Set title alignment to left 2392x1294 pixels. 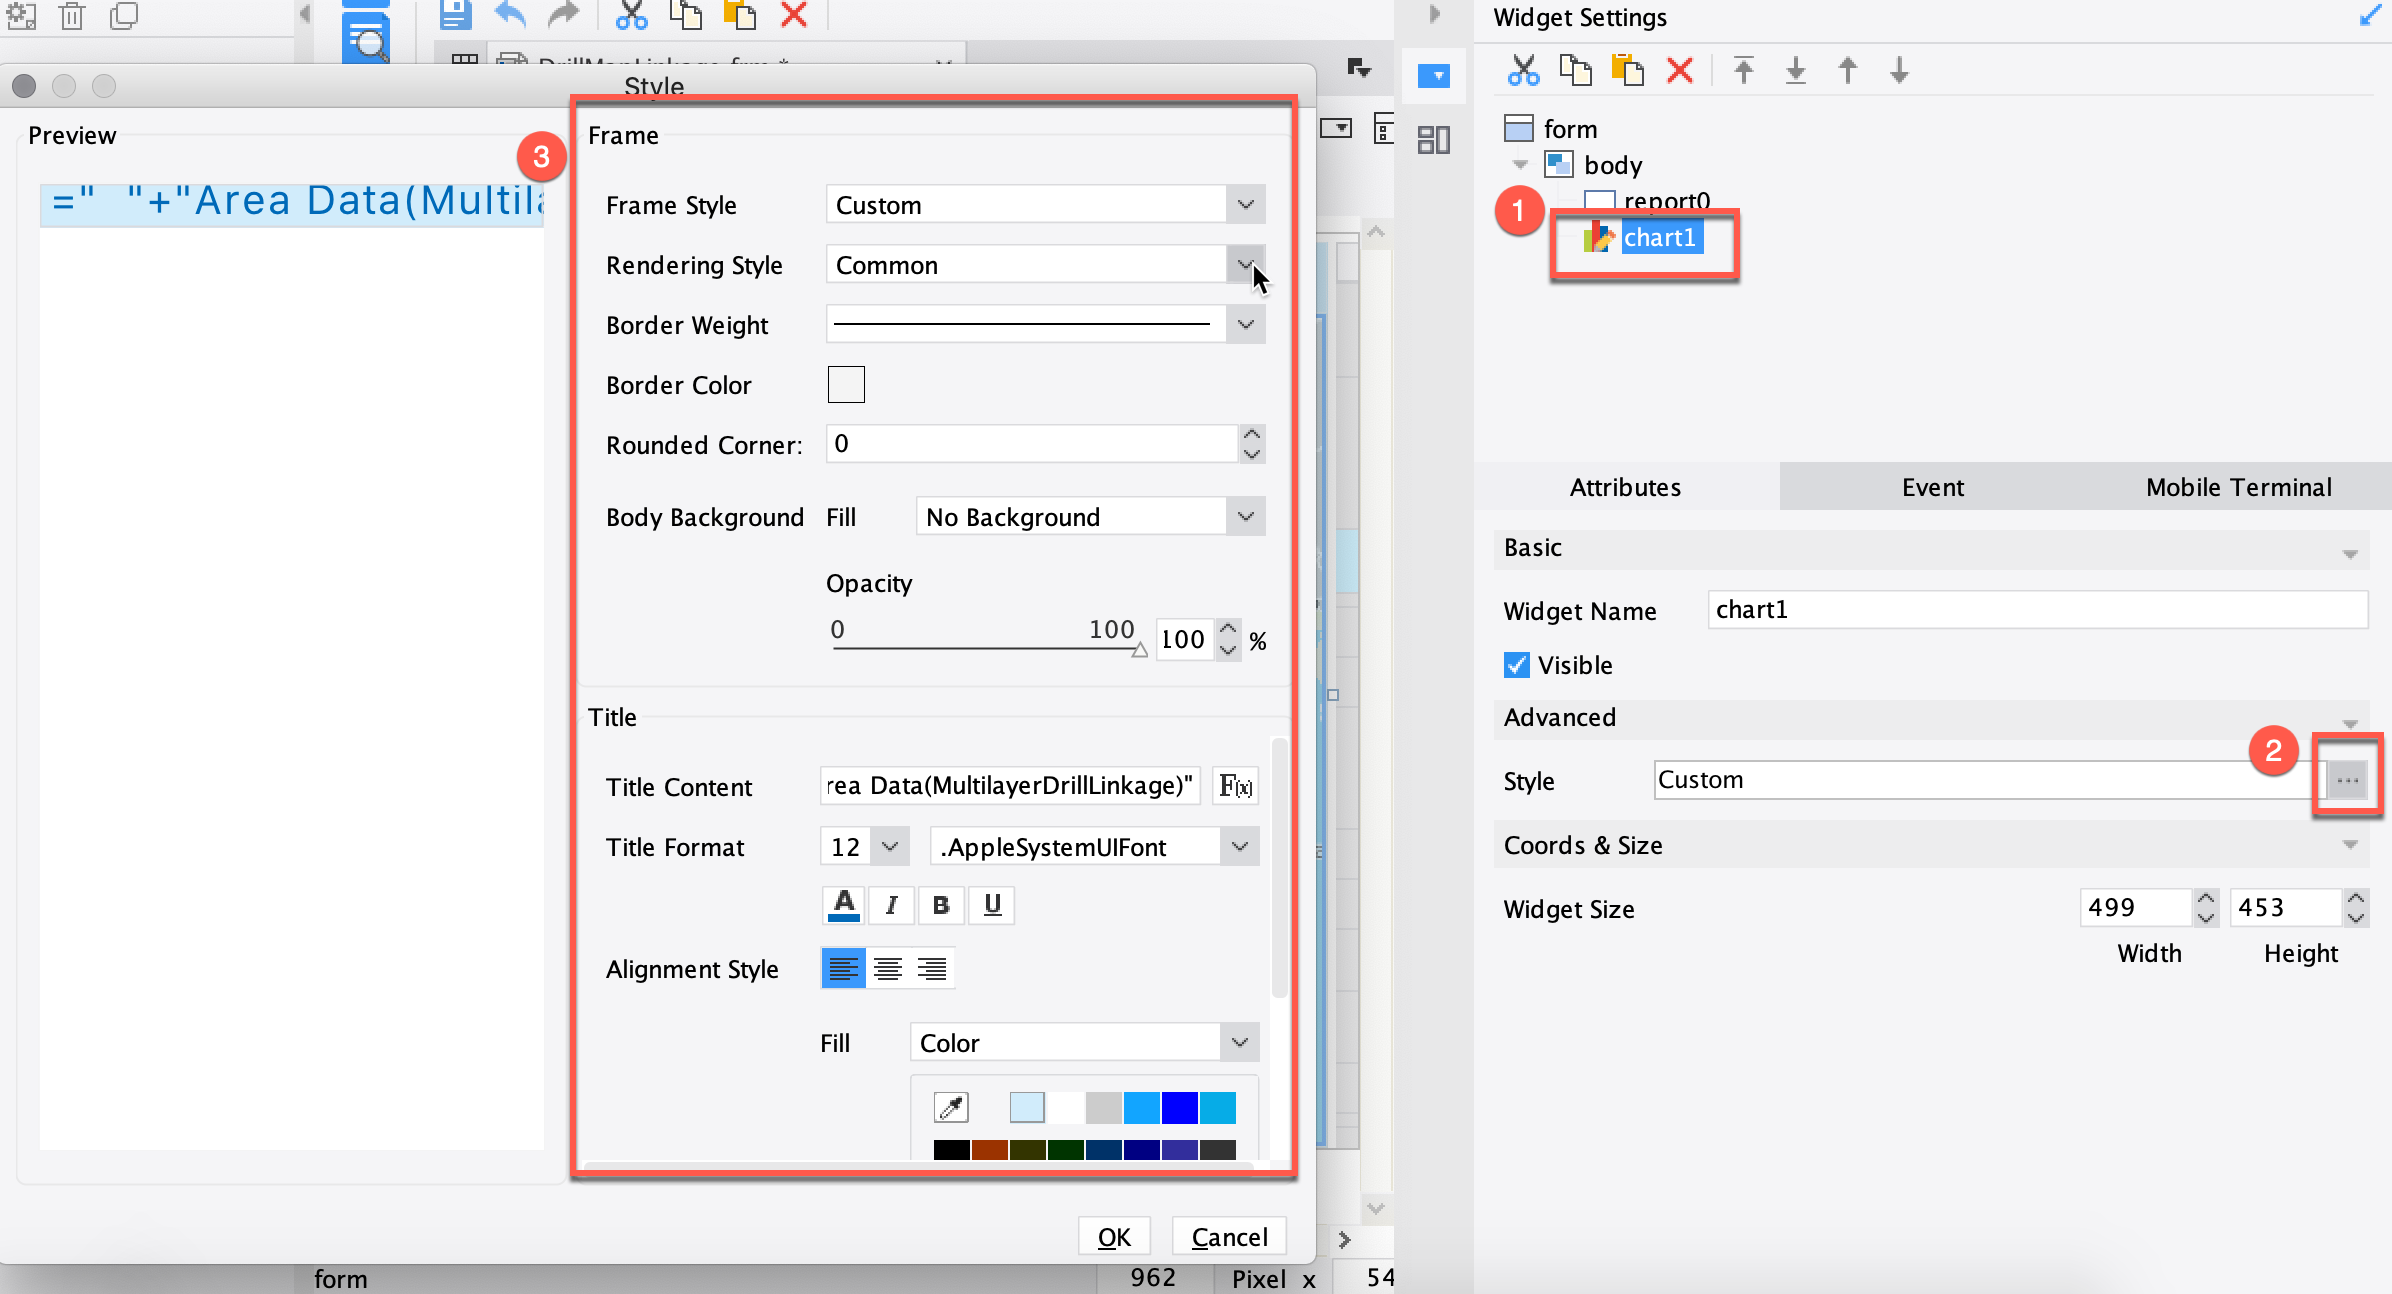click(843, 969)
